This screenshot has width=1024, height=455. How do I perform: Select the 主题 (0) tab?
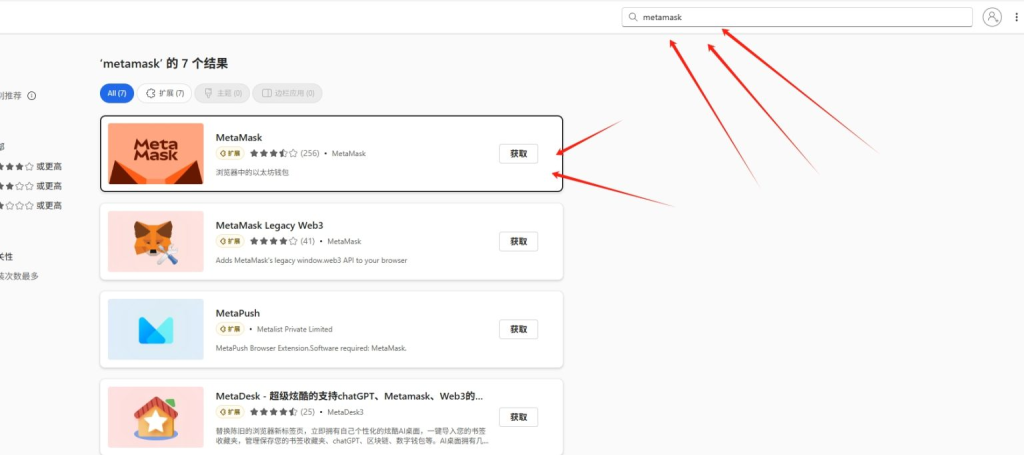222,93
